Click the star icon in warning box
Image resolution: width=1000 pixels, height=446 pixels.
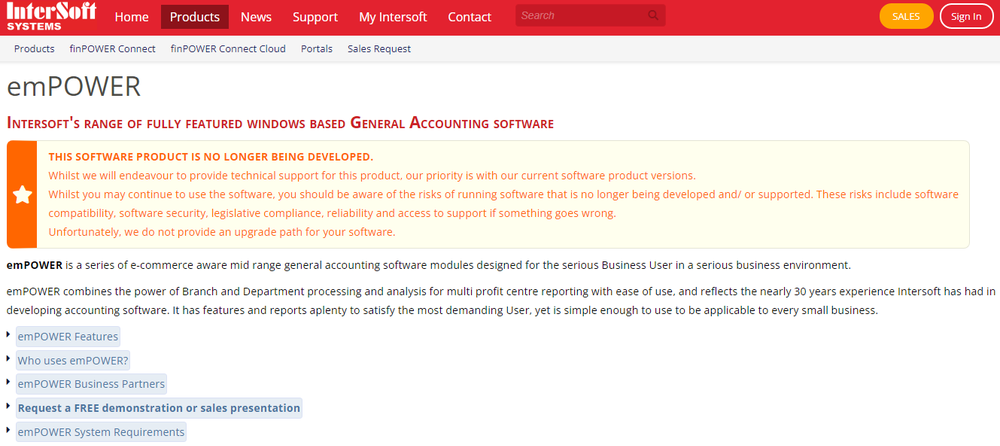22,195
